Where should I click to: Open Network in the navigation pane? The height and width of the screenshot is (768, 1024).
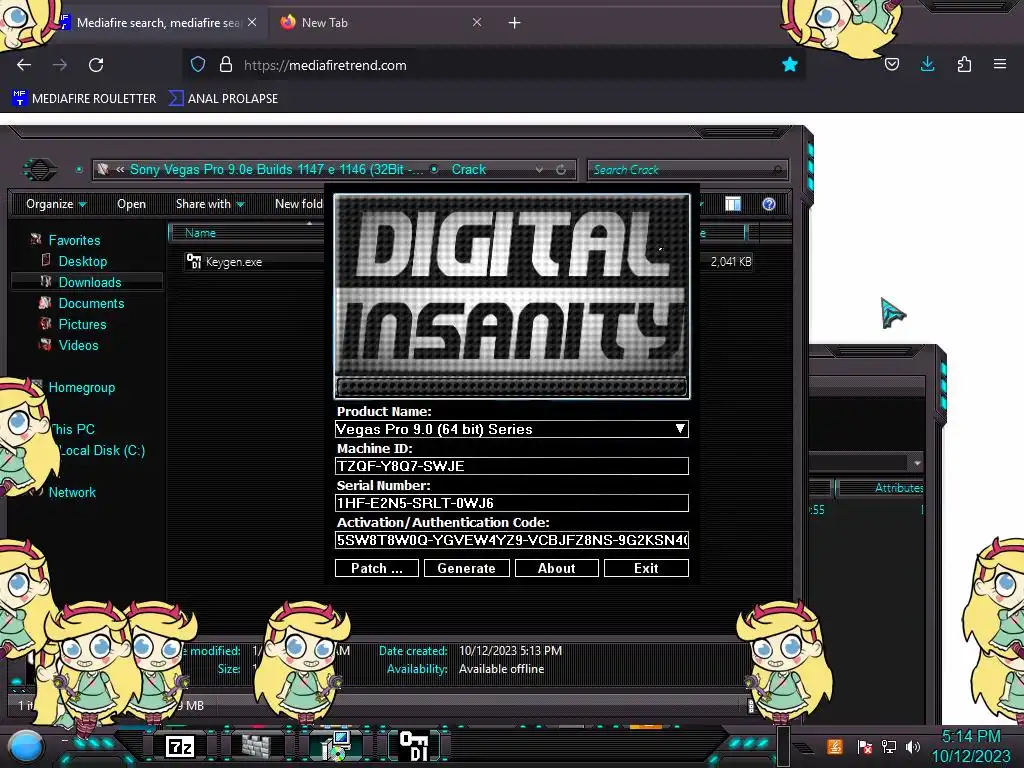pyautogui.click(x=72, y=492)
